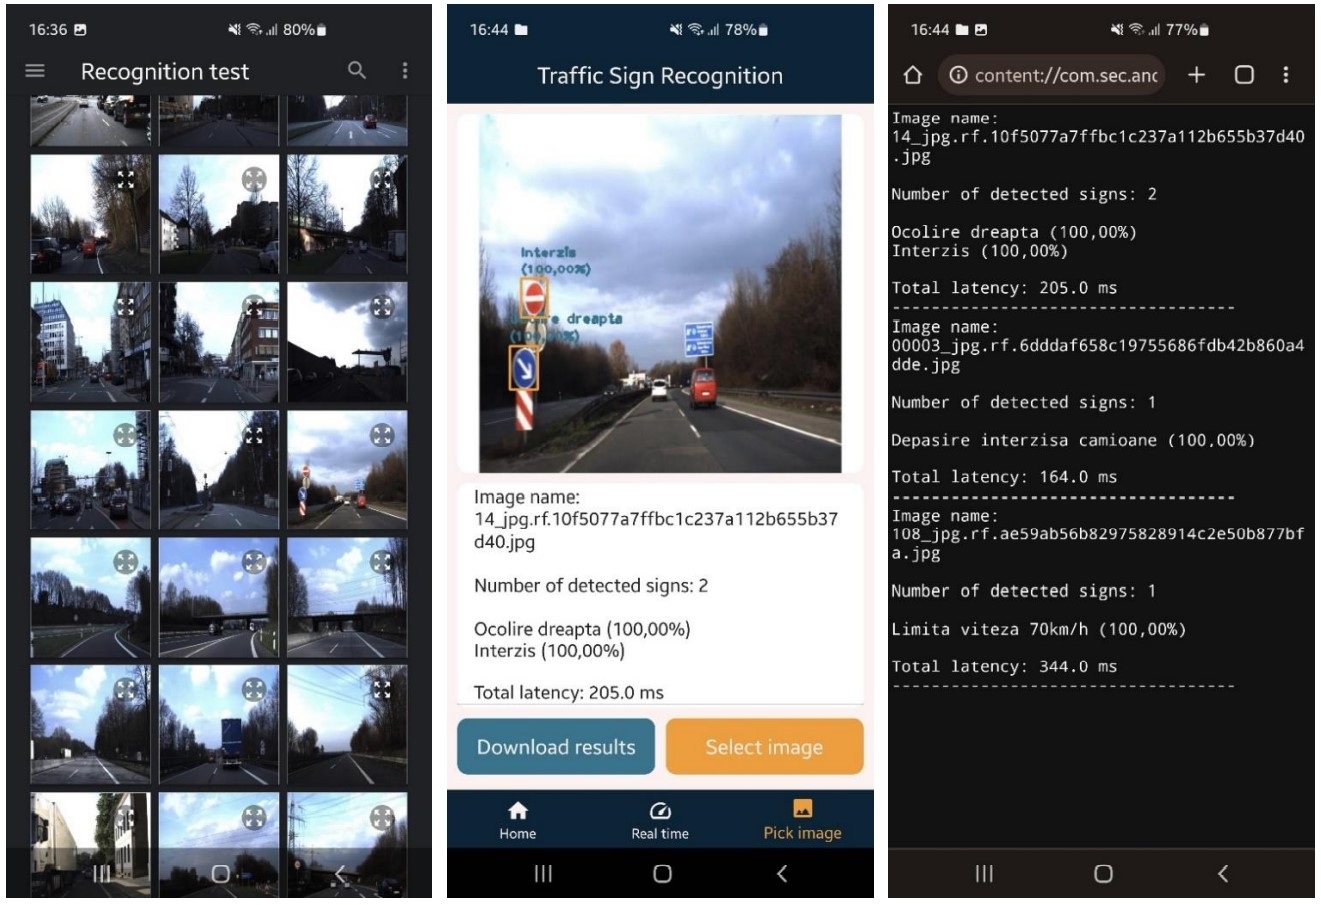Open a new browser tab with the plus icon
The image size is (1321, 905).
pos(1196,75)
